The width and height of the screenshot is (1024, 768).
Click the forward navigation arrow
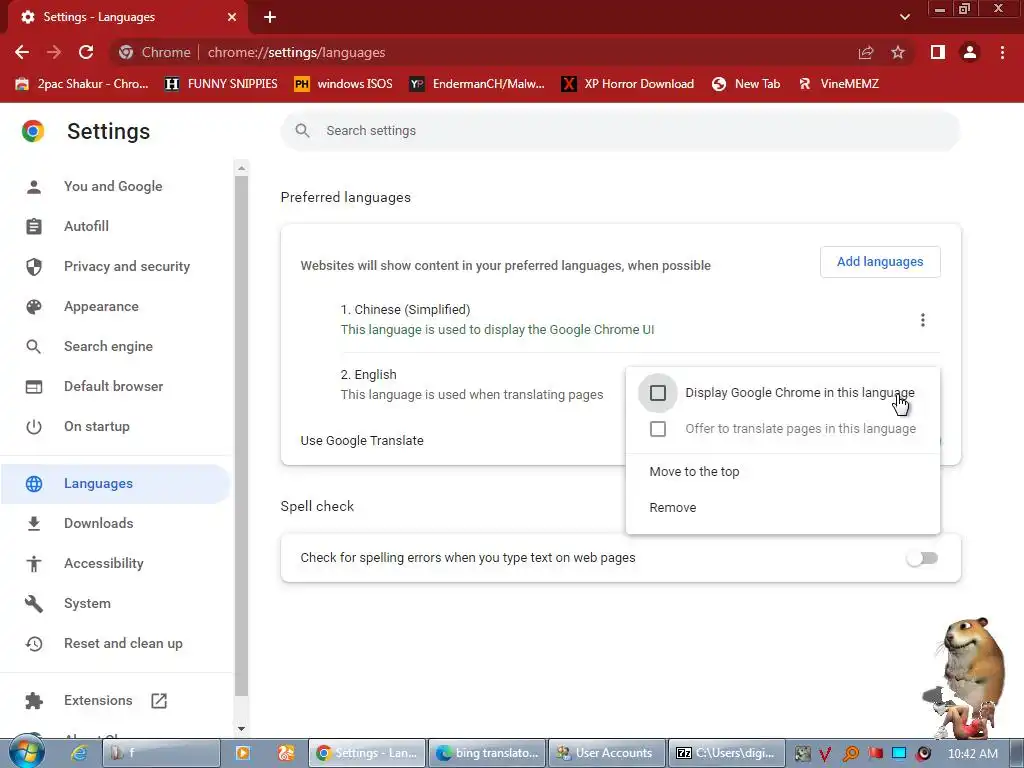click(x=54, y=52)
